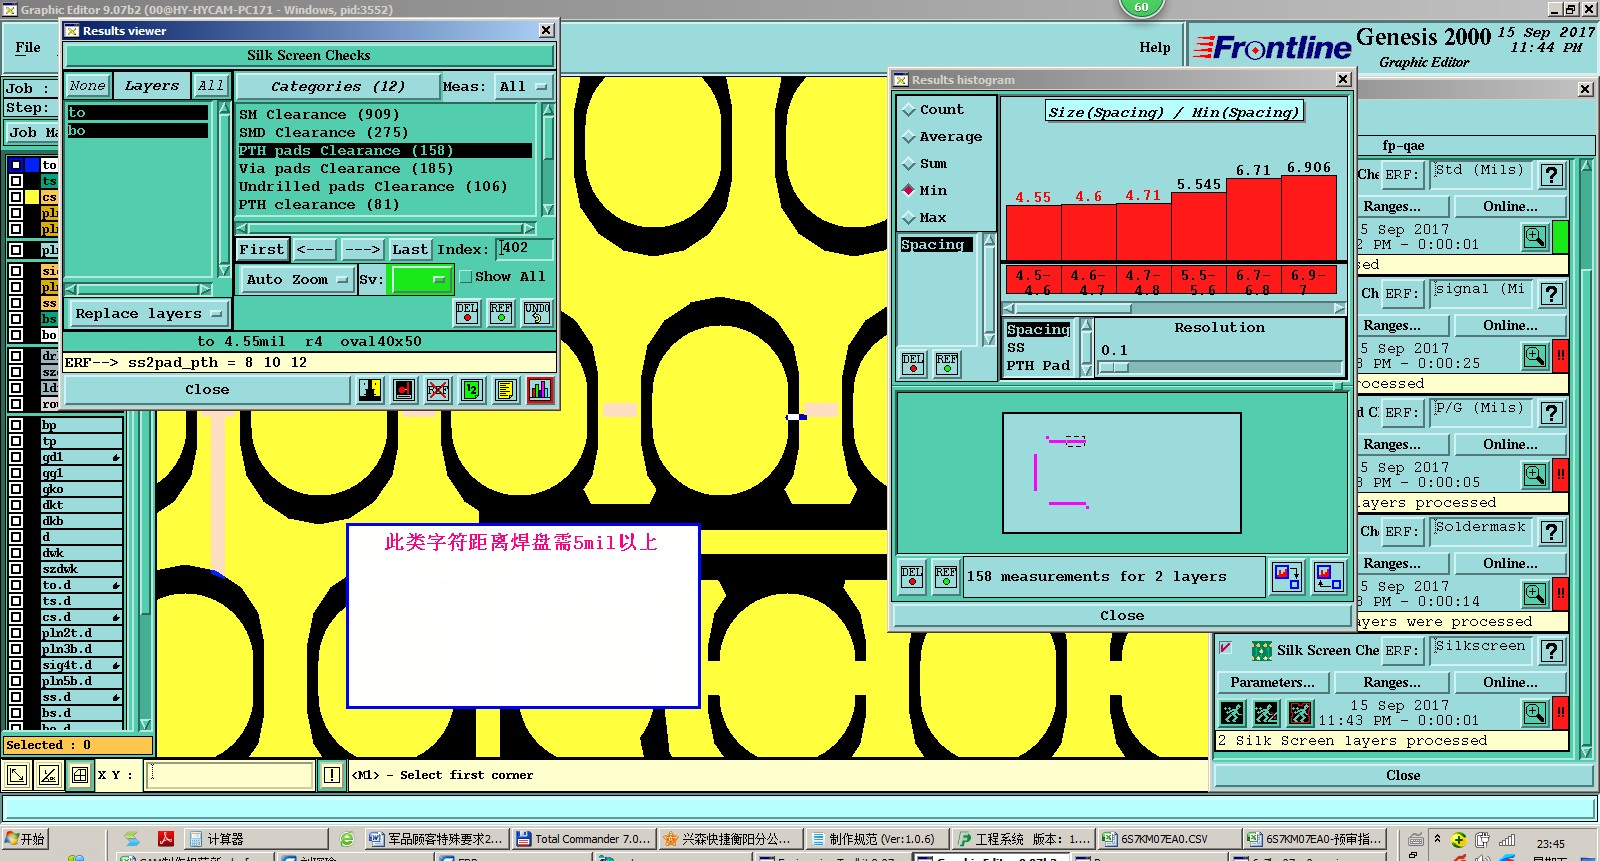1600x861 pixels.
Task: Click REF icon in Results viewer
Action: (x=501, y=313)
